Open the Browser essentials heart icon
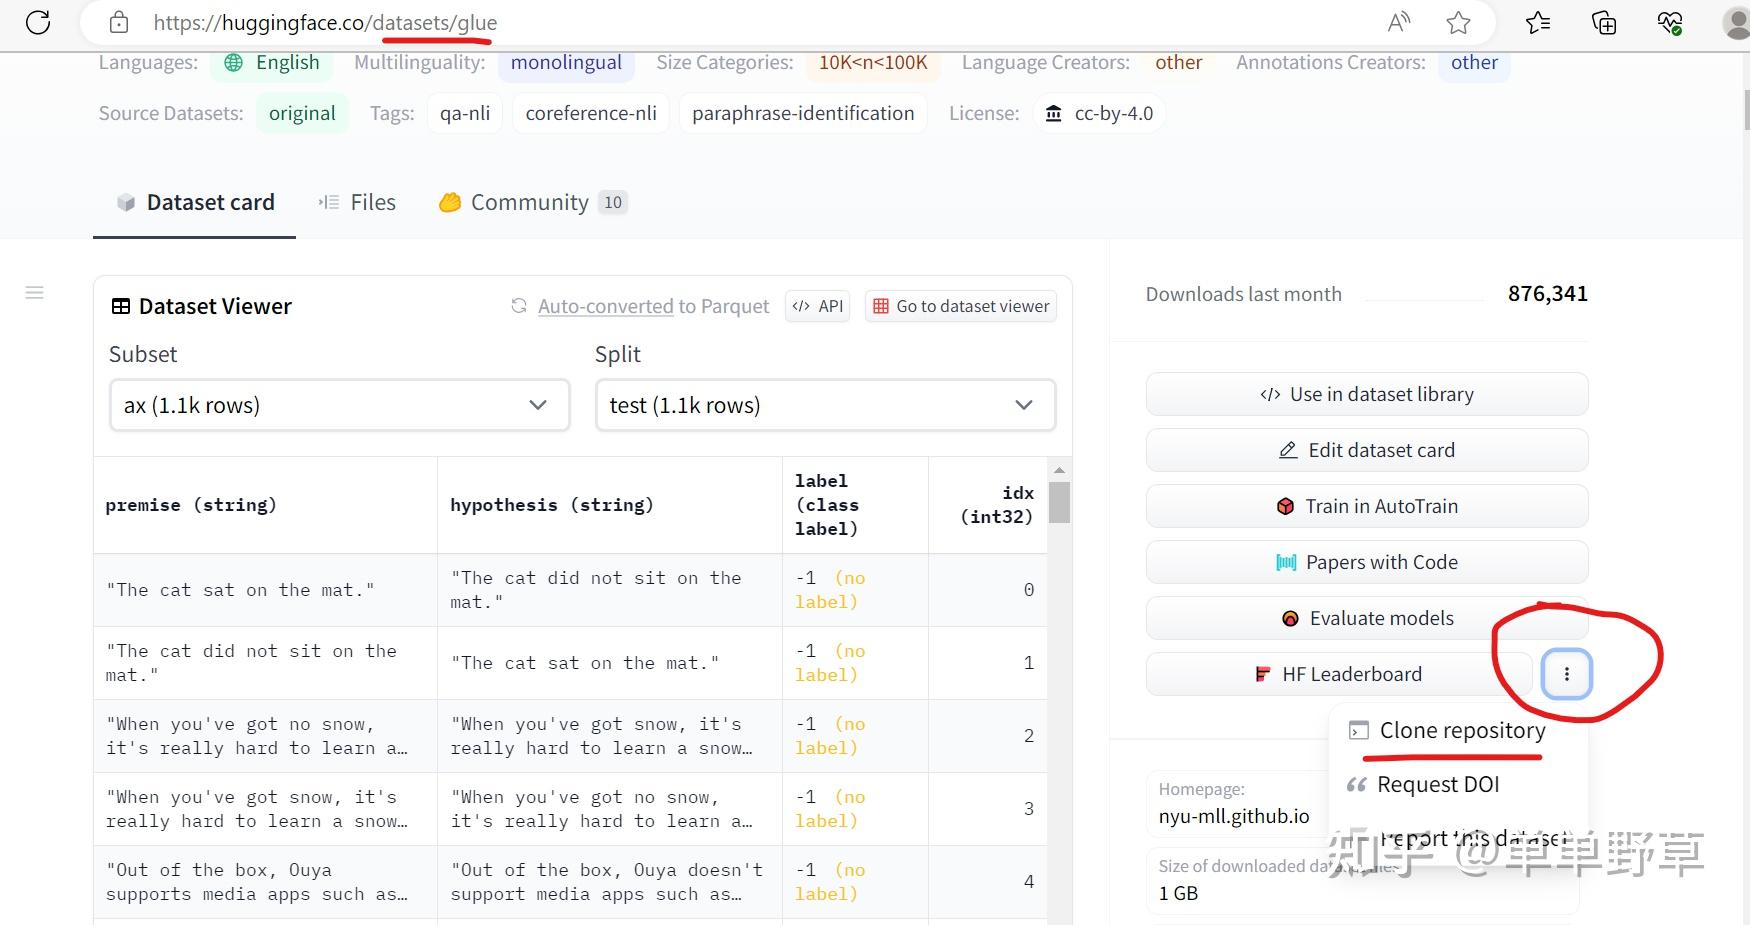This screenshot has width=1750, height=925. click(x=1670, y=22)
